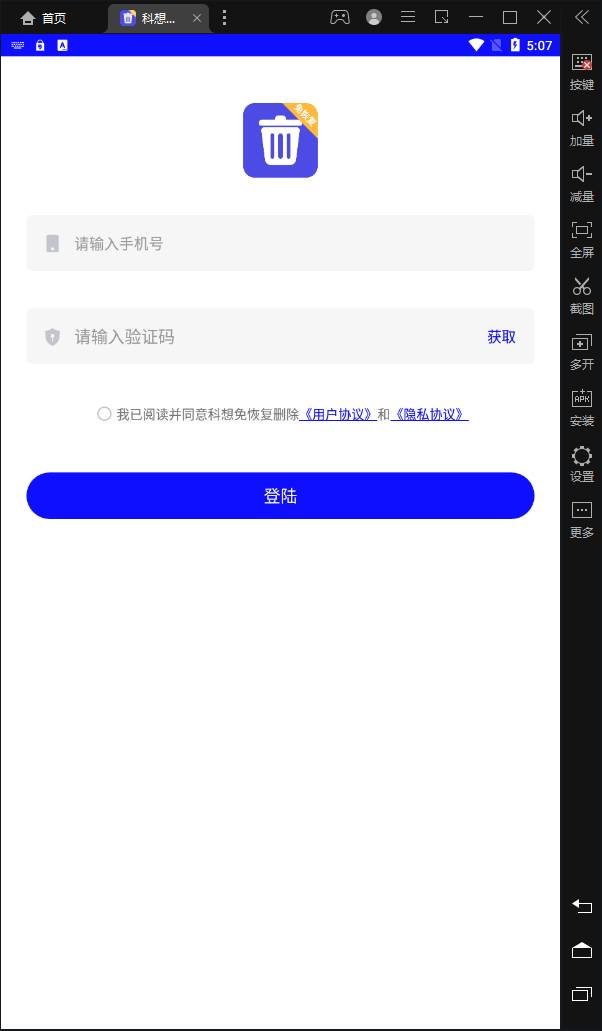Focus the 请输入手机号 phone number field
602x1031 pixels.
[x=280, y=243]
